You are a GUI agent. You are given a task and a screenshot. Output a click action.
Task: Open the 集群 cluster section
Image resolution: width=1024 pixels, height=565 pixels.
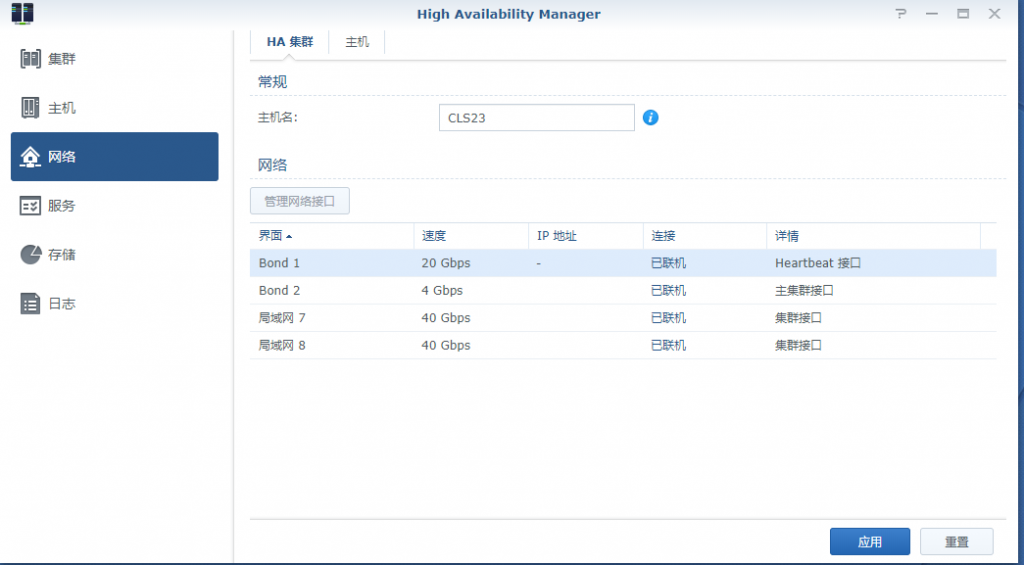[x=114, y=59]
